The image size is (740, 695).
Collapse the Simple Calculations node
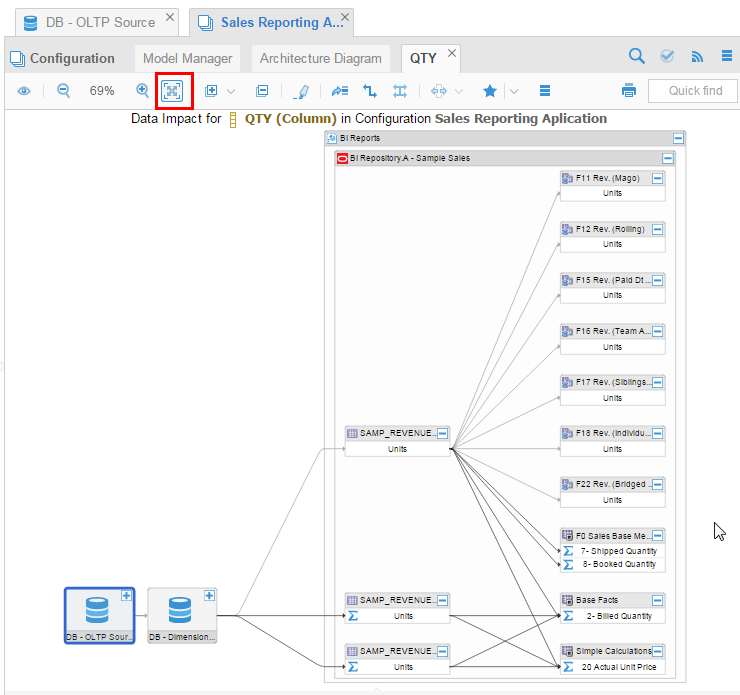657,651
